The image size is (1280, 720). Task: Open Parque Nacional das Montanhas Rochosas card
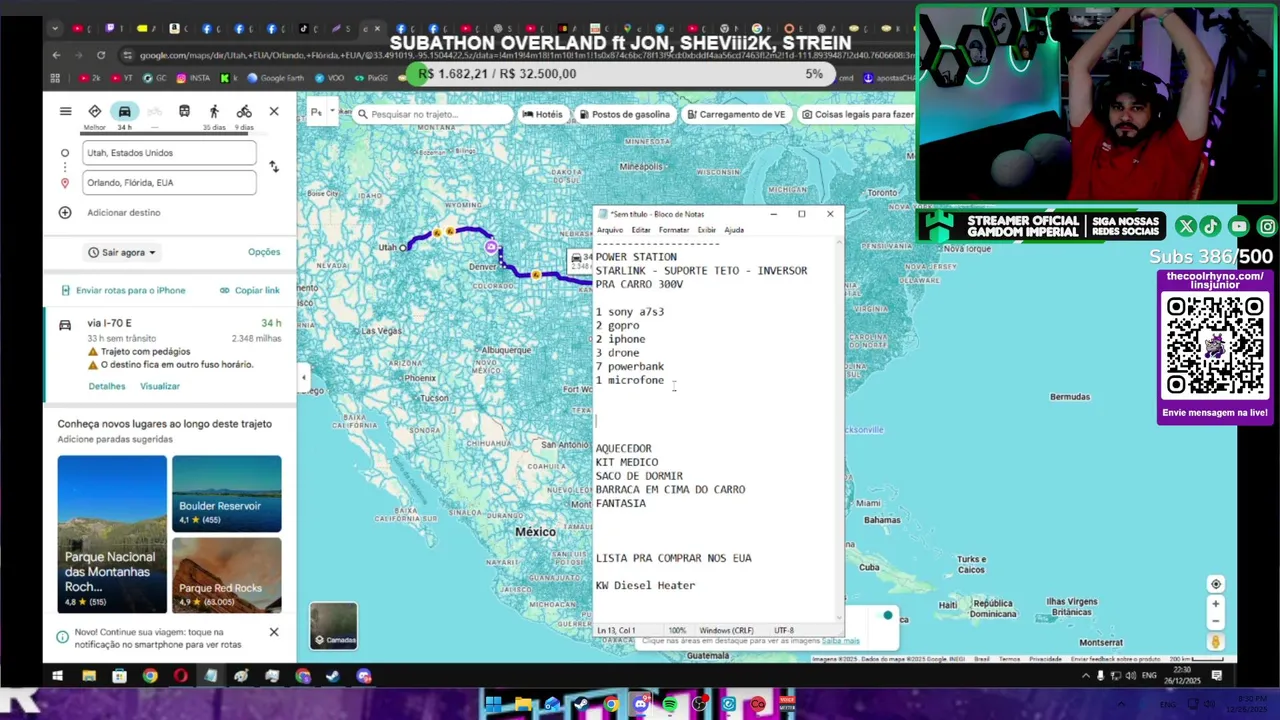[112, 534]
